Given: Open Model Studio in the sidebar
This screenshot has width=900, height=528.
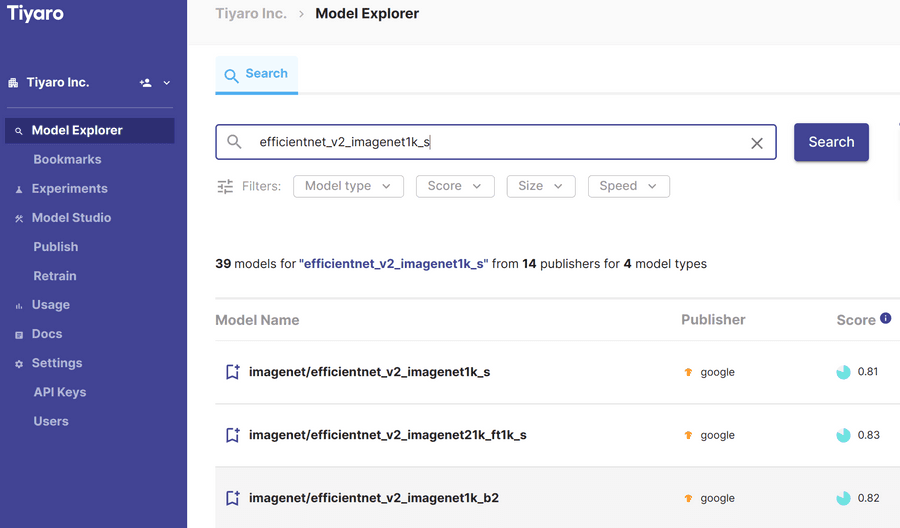Looking at the screenshot, I should pos(71,218).
